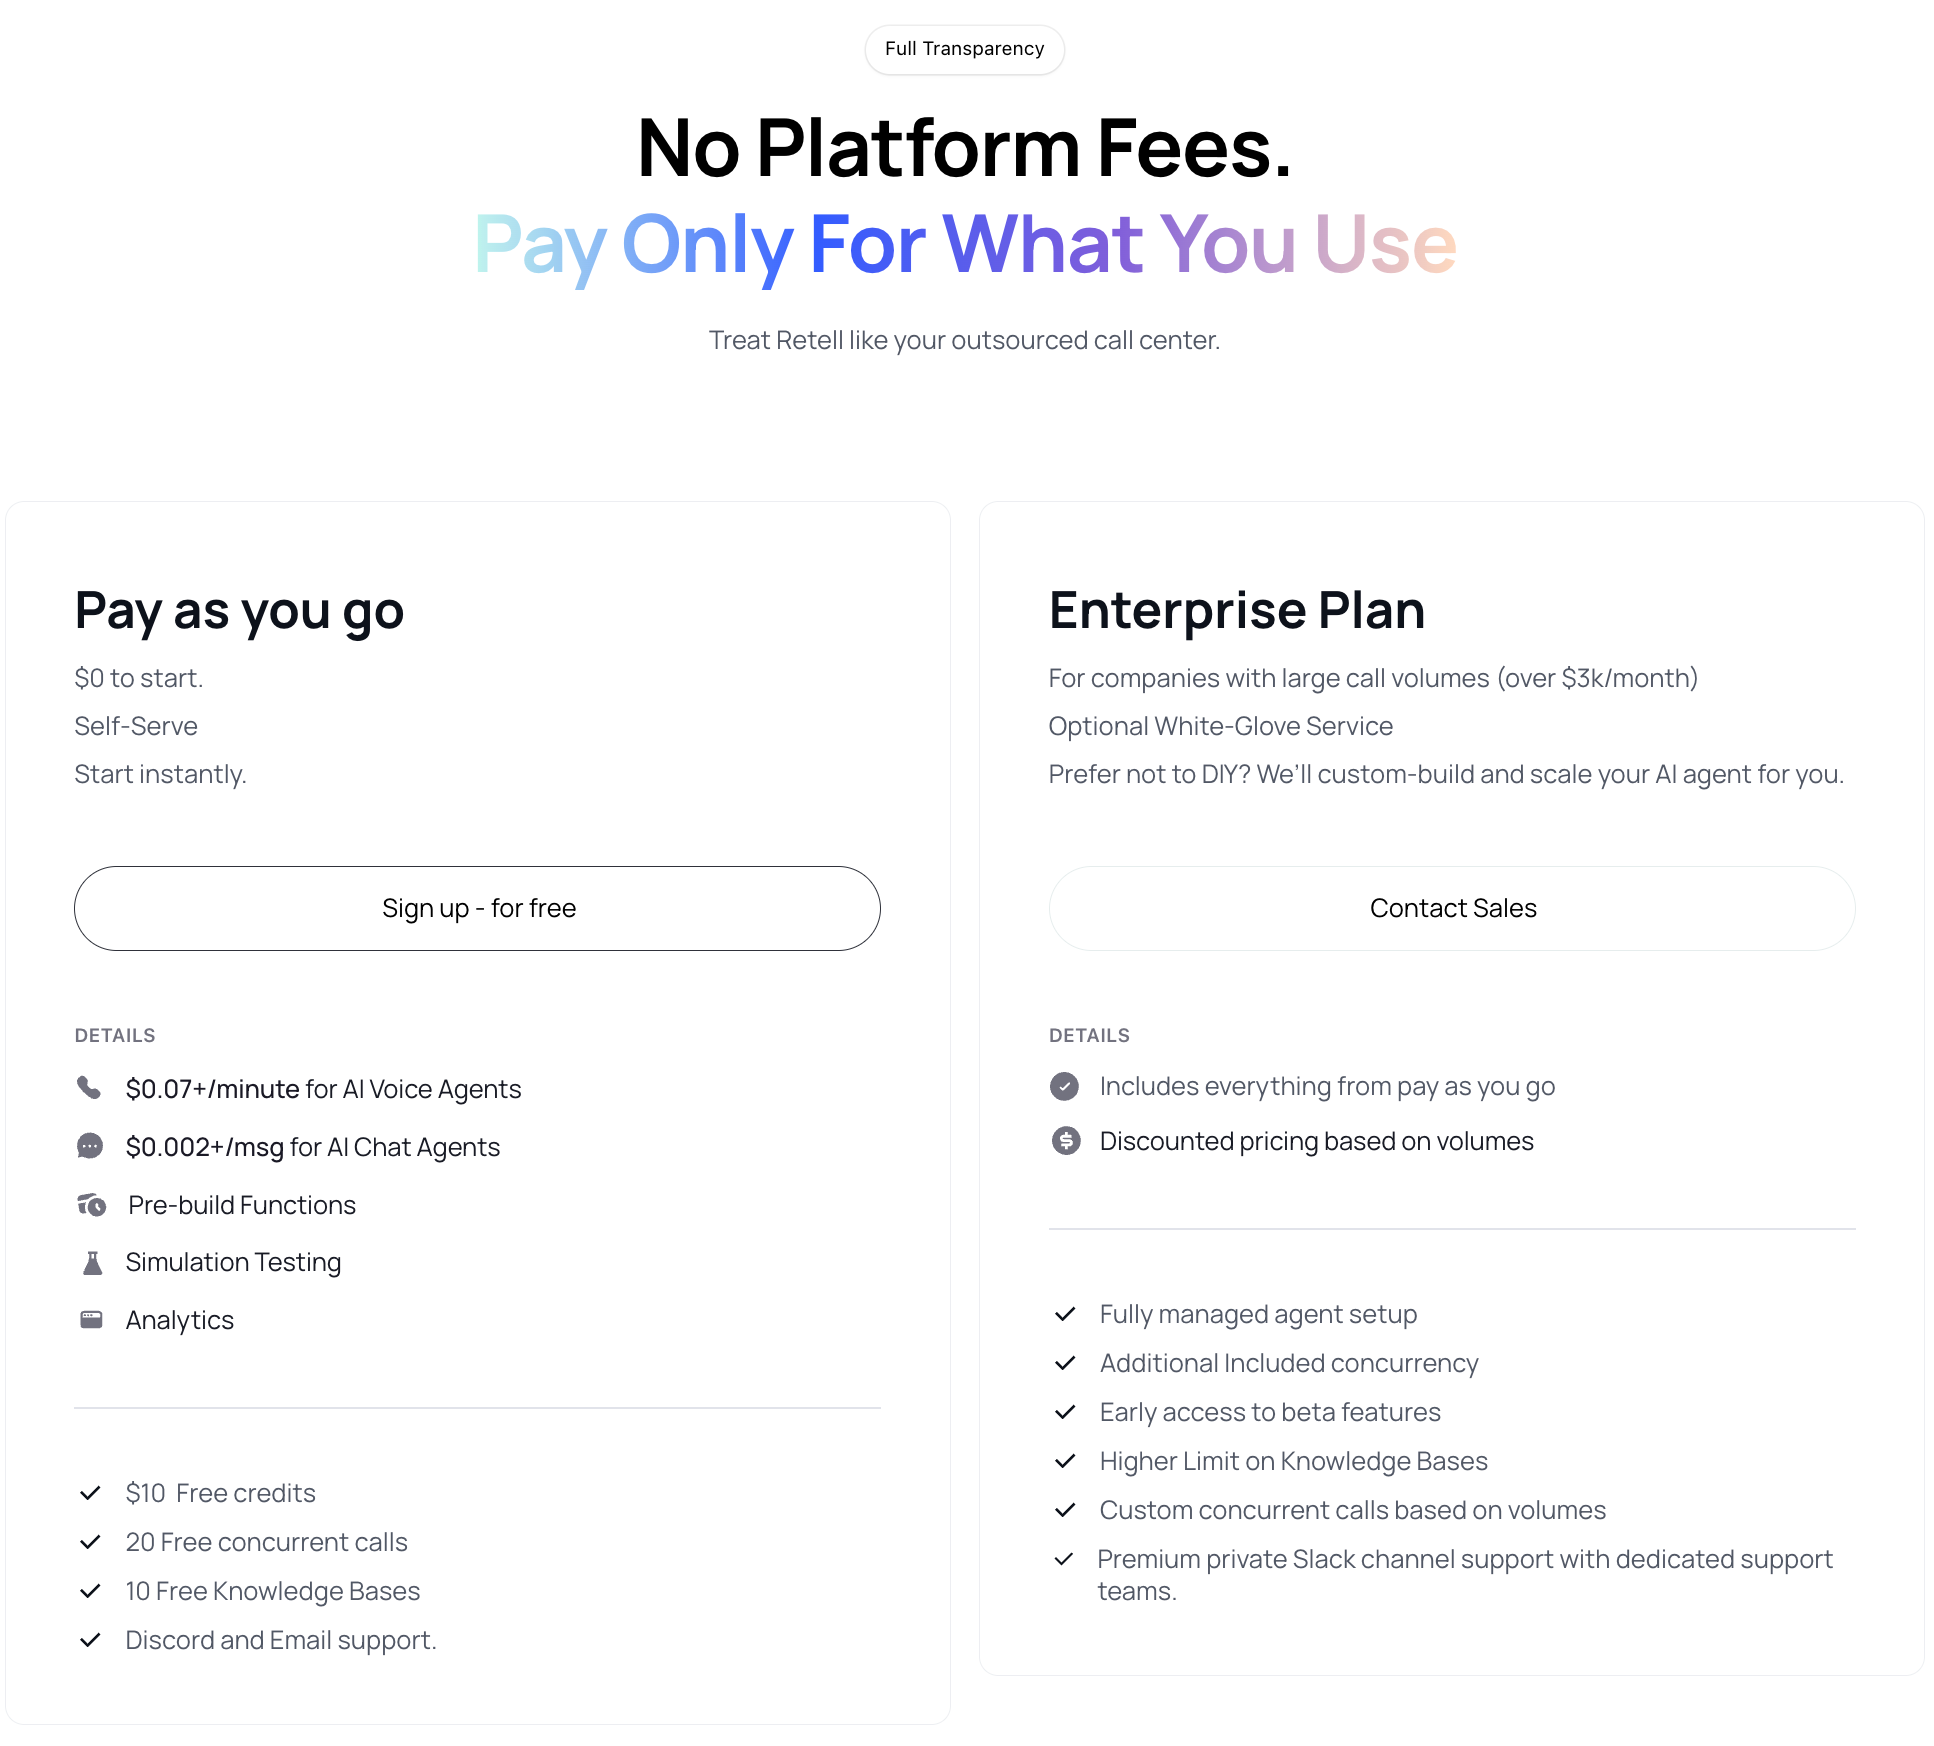Select the chat bubble icon for AI Chat Agents
Viewport: 1934px width, 1746px height.
90,1146
